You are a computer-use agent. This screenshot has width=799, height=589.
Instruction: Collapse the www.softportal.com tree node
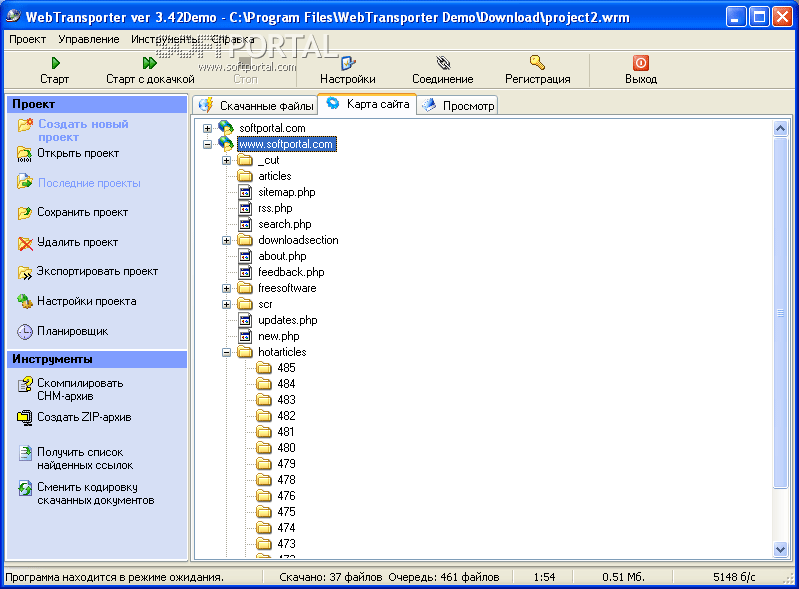(x=207, y=144)
